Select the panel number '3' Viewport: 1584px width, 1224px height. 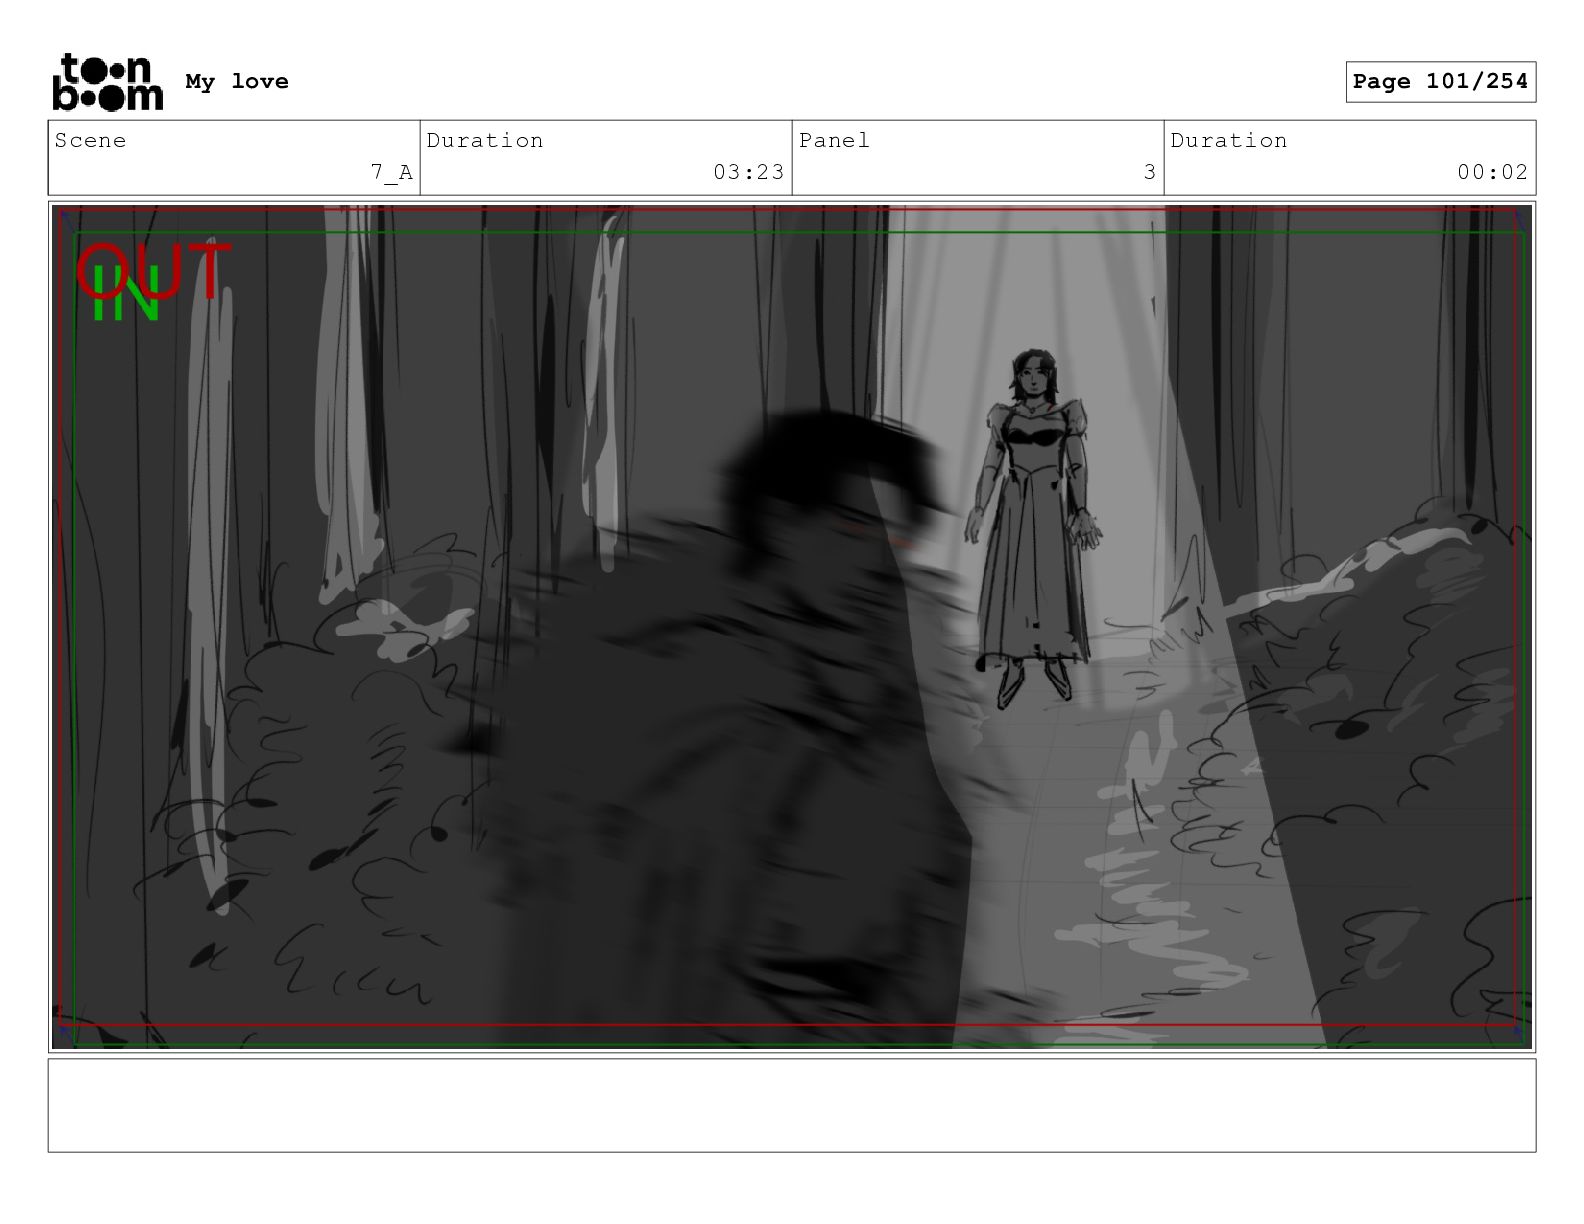(x=1150, y=172)
